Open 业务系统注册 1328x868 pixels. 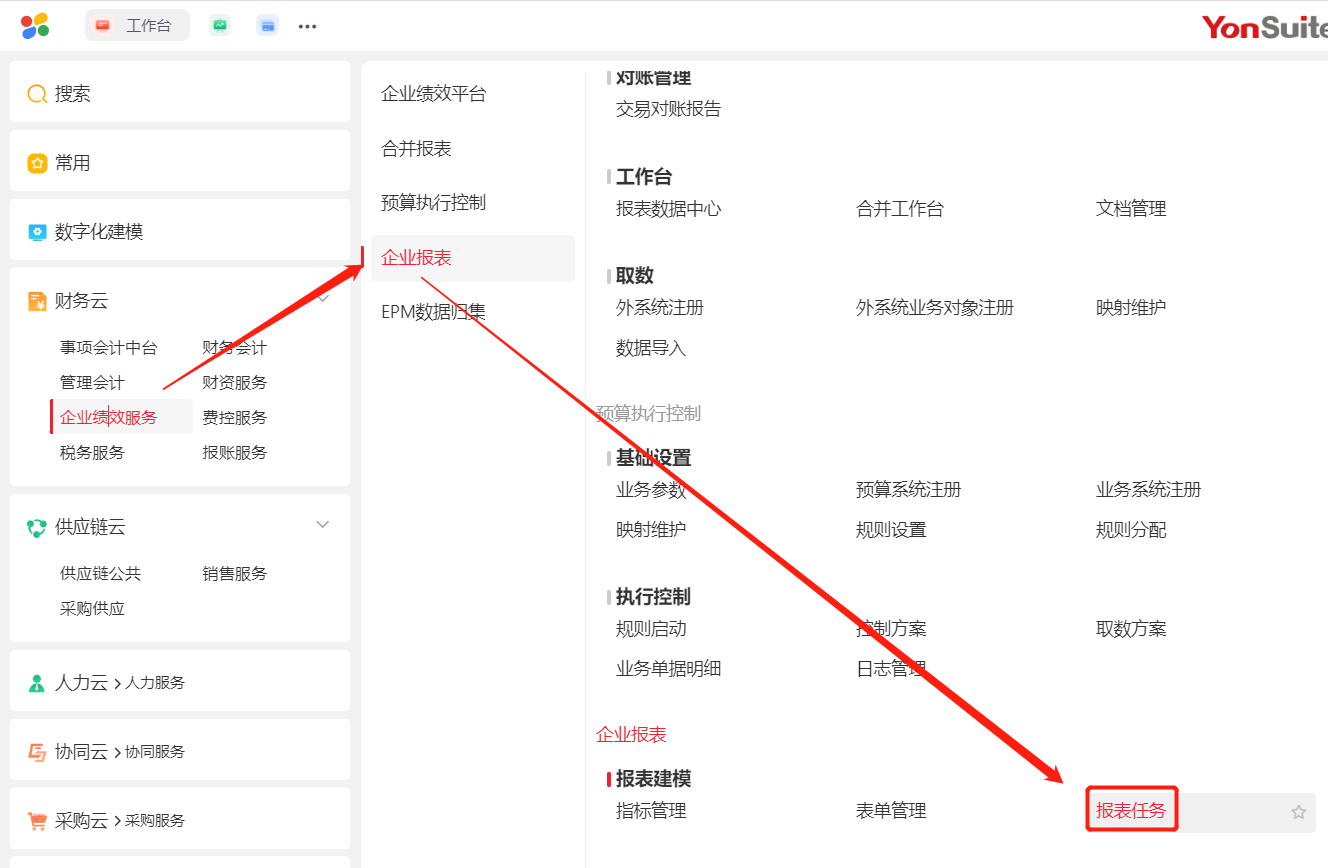1149,490
